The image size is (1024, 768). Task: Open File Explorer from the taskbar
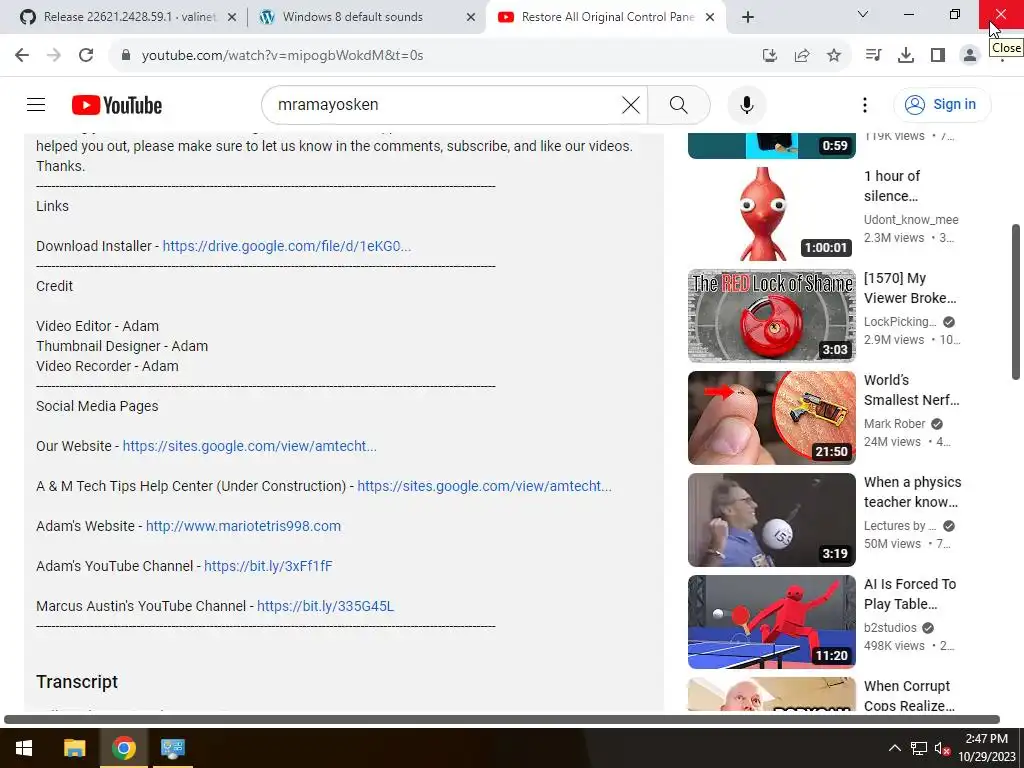pyautogui.click(x=74, y=748)
